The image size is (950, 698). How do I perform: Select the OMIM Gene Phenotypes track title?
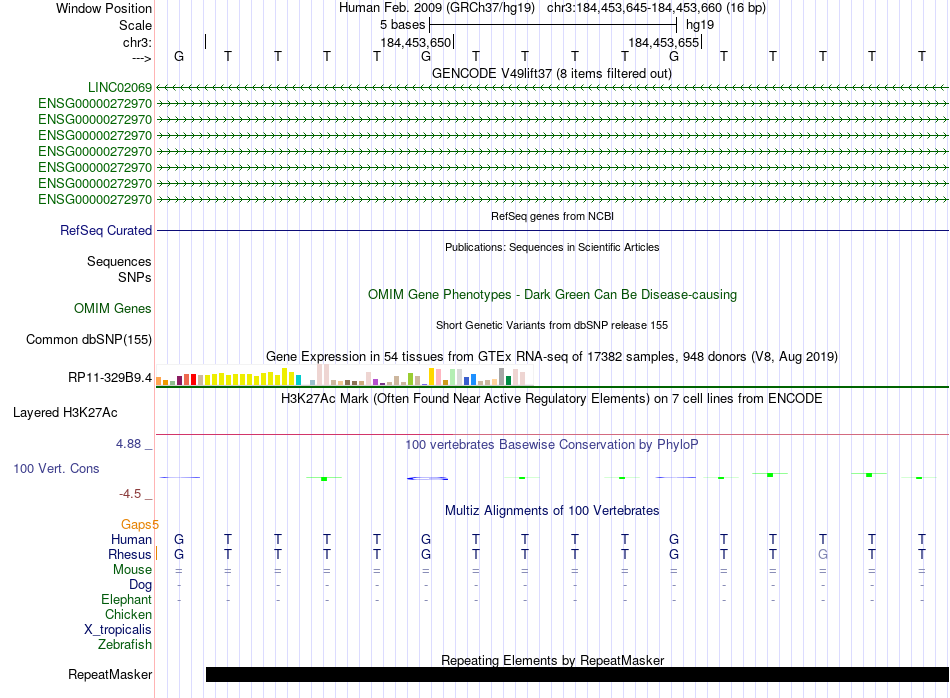553,294
